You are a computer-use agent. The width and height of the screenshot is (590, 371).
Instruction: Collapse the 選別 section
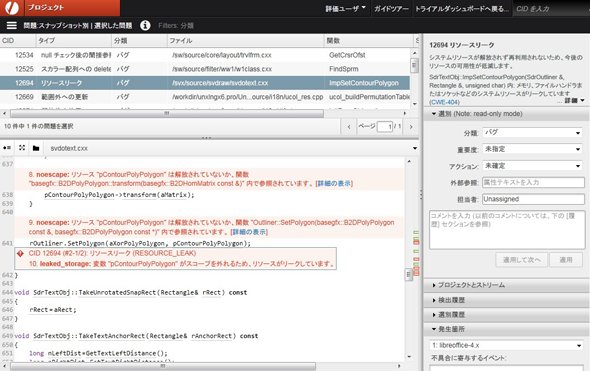click(x=506, y=114)
